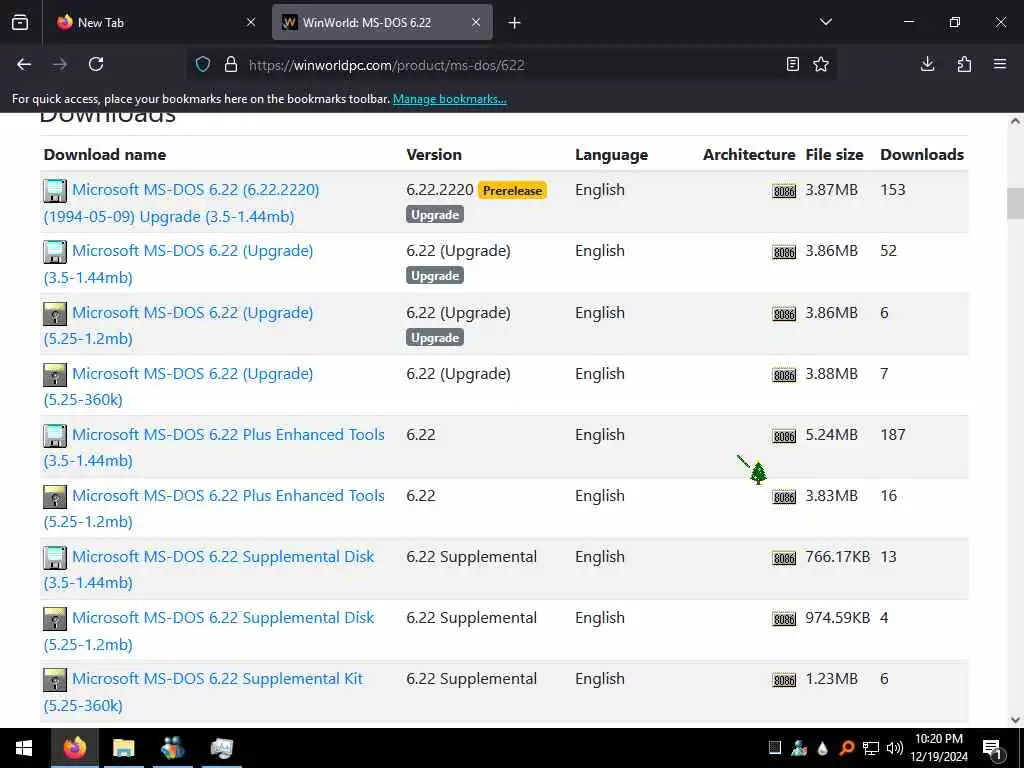Open the Windows Start menu

(24, 748)
